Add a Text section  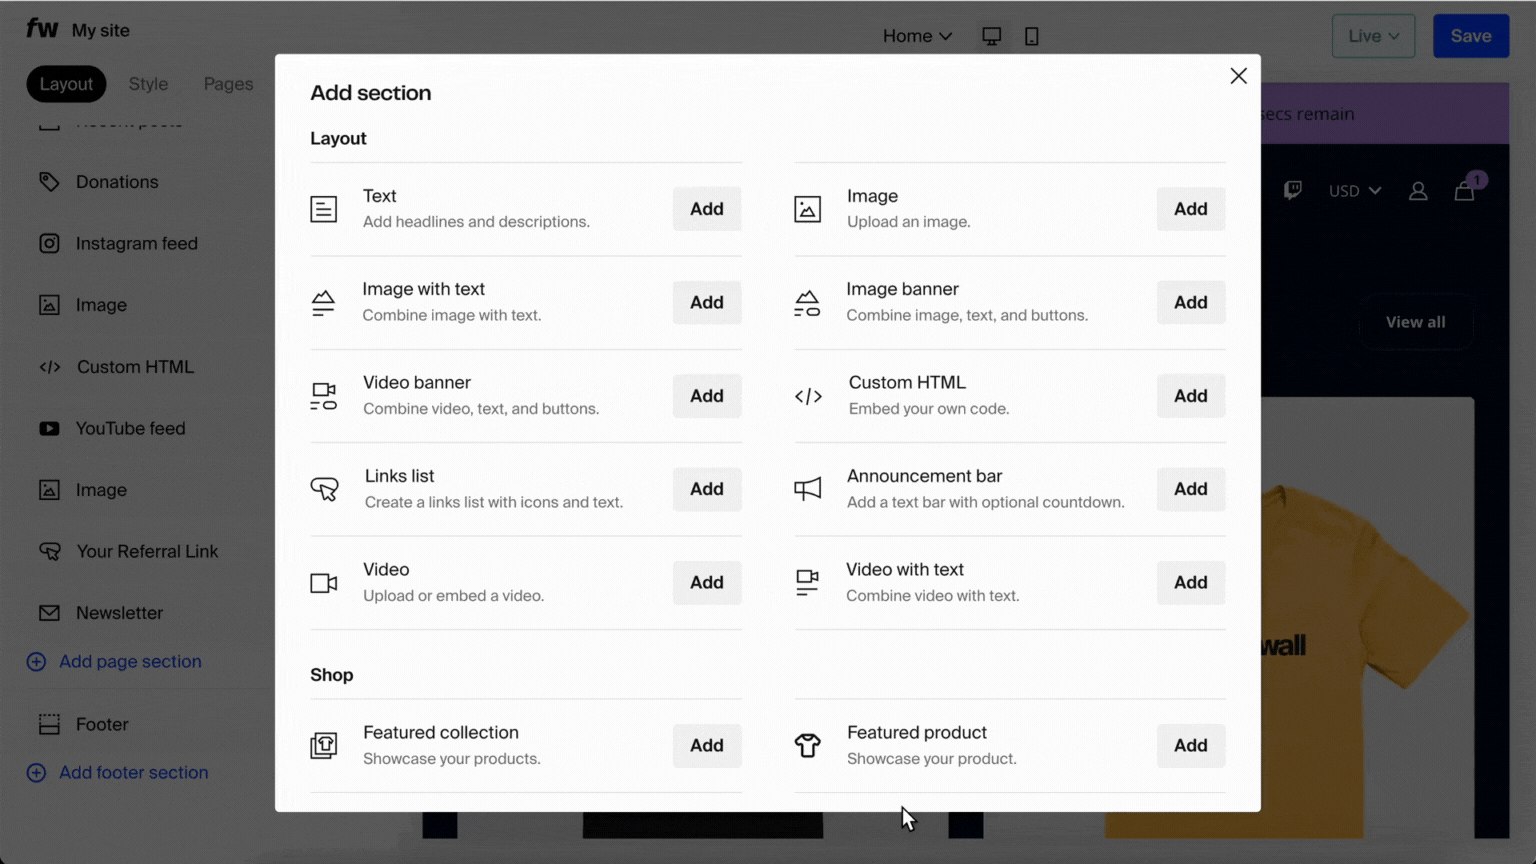coord(706,209)
